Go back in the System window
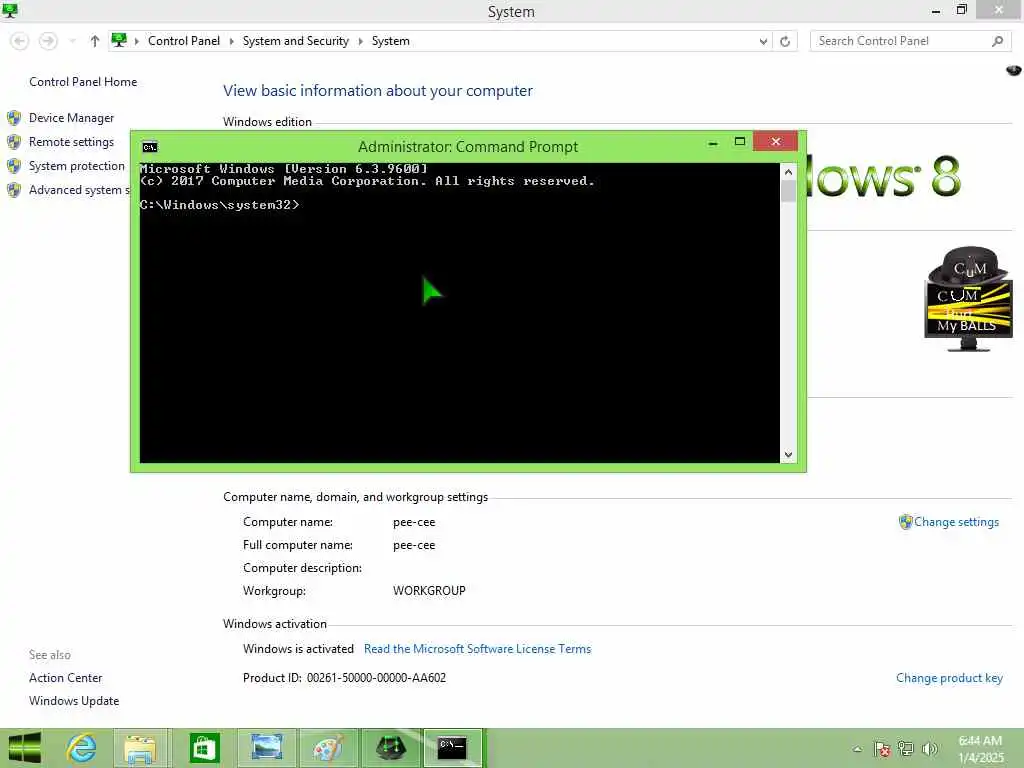The width and height of the screenshot is (1024, 768). (x=20, y=41)
